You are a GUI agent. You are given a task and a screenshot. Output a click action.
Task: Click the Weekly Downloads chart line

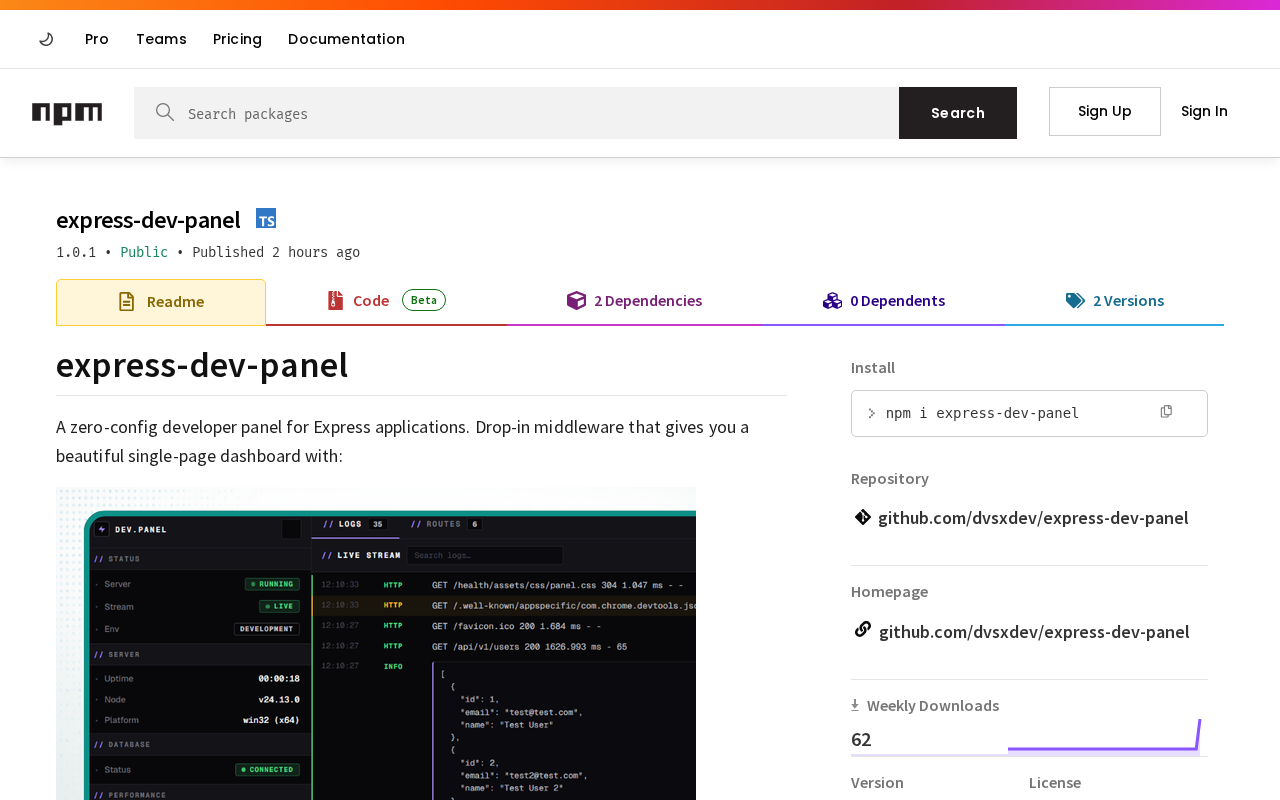(x=1104, y=735)
